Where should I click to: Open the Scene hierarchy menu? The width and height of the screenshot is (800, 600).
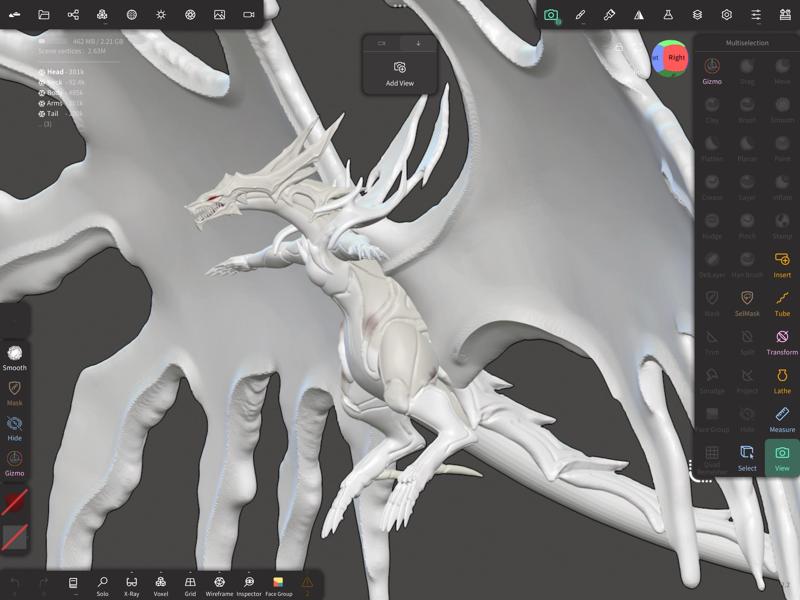(73, 15)
